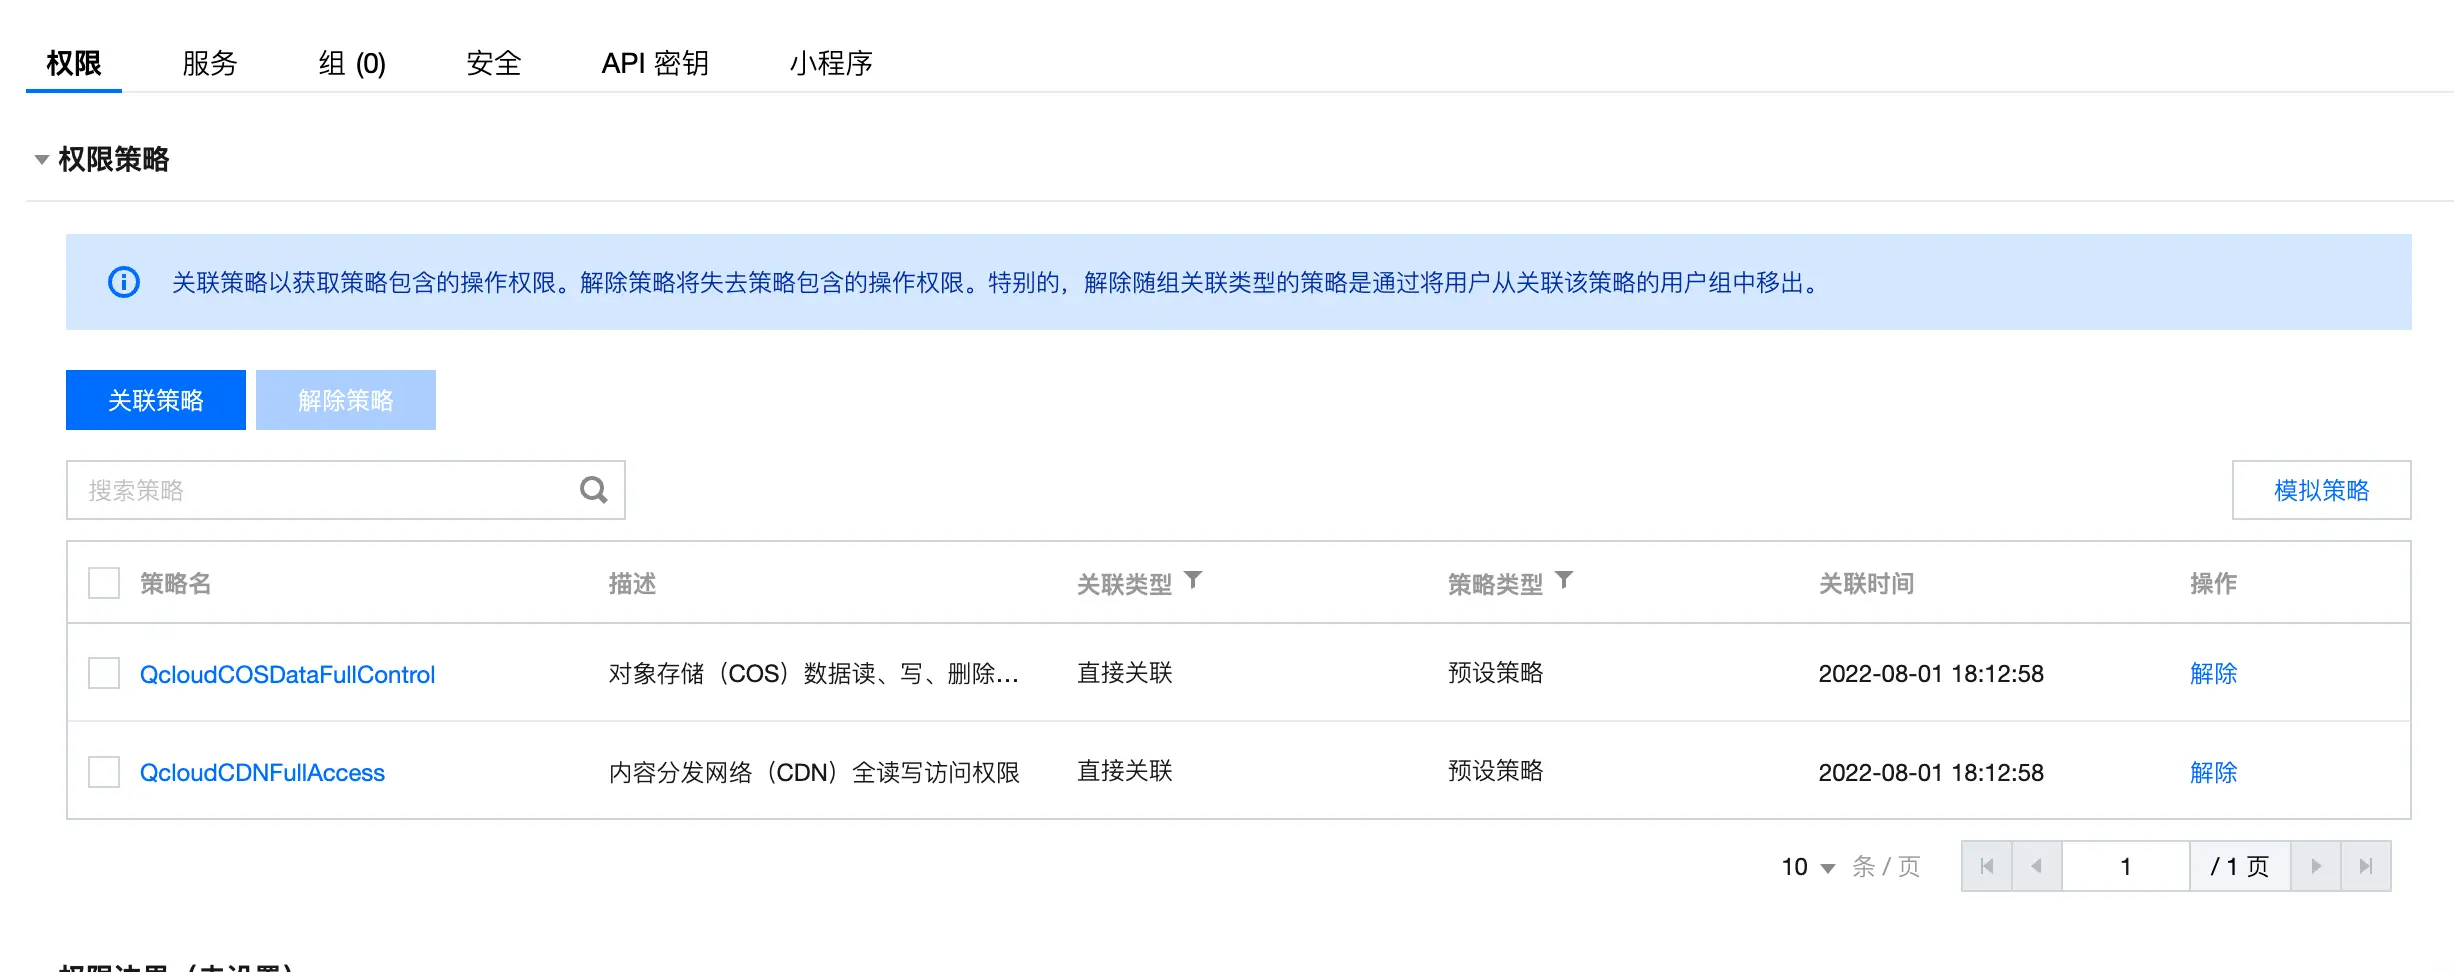Toggle the select-all checkbox in table header
Viewport: 2454px width, 972px height.
[x=104, y=583]
